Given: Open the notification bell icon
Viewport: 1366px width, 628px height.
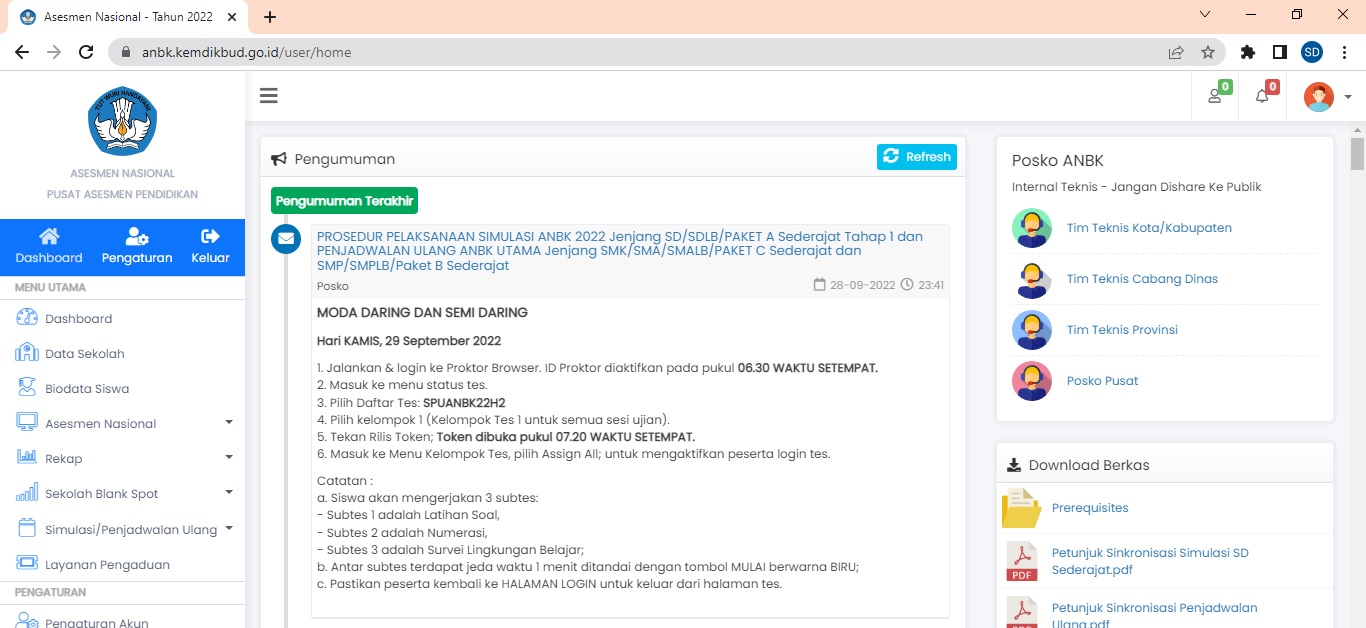Looking at the screenshot, I should coord(1262,96).
